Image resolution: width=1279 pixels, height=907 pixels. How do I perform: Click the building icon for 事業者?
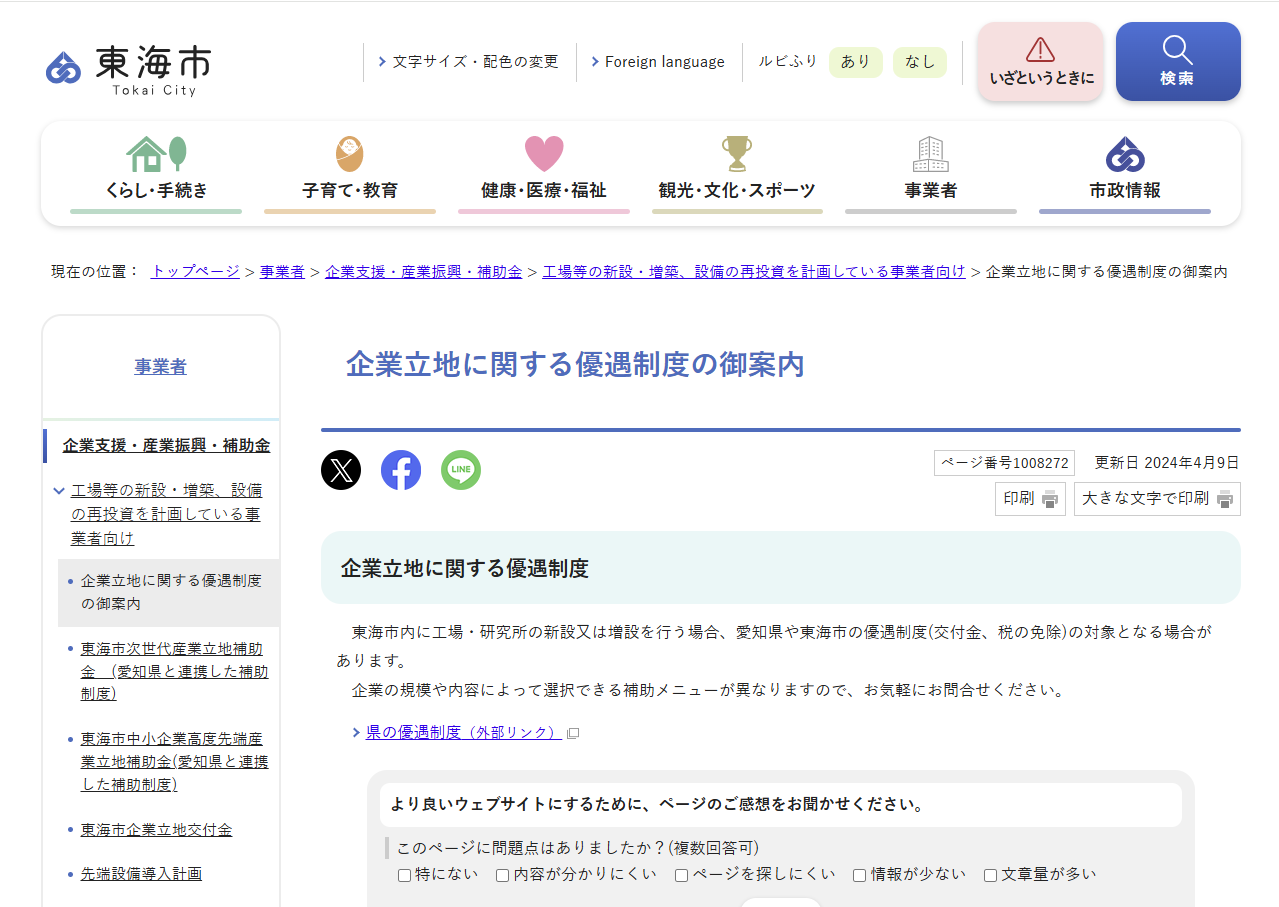point(931,154)
